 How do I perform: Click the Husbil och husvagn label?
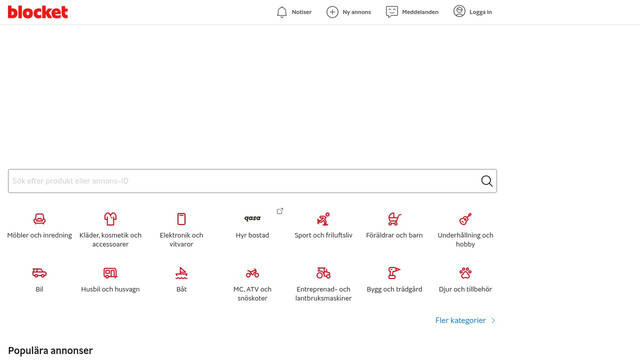coord(110,289)
